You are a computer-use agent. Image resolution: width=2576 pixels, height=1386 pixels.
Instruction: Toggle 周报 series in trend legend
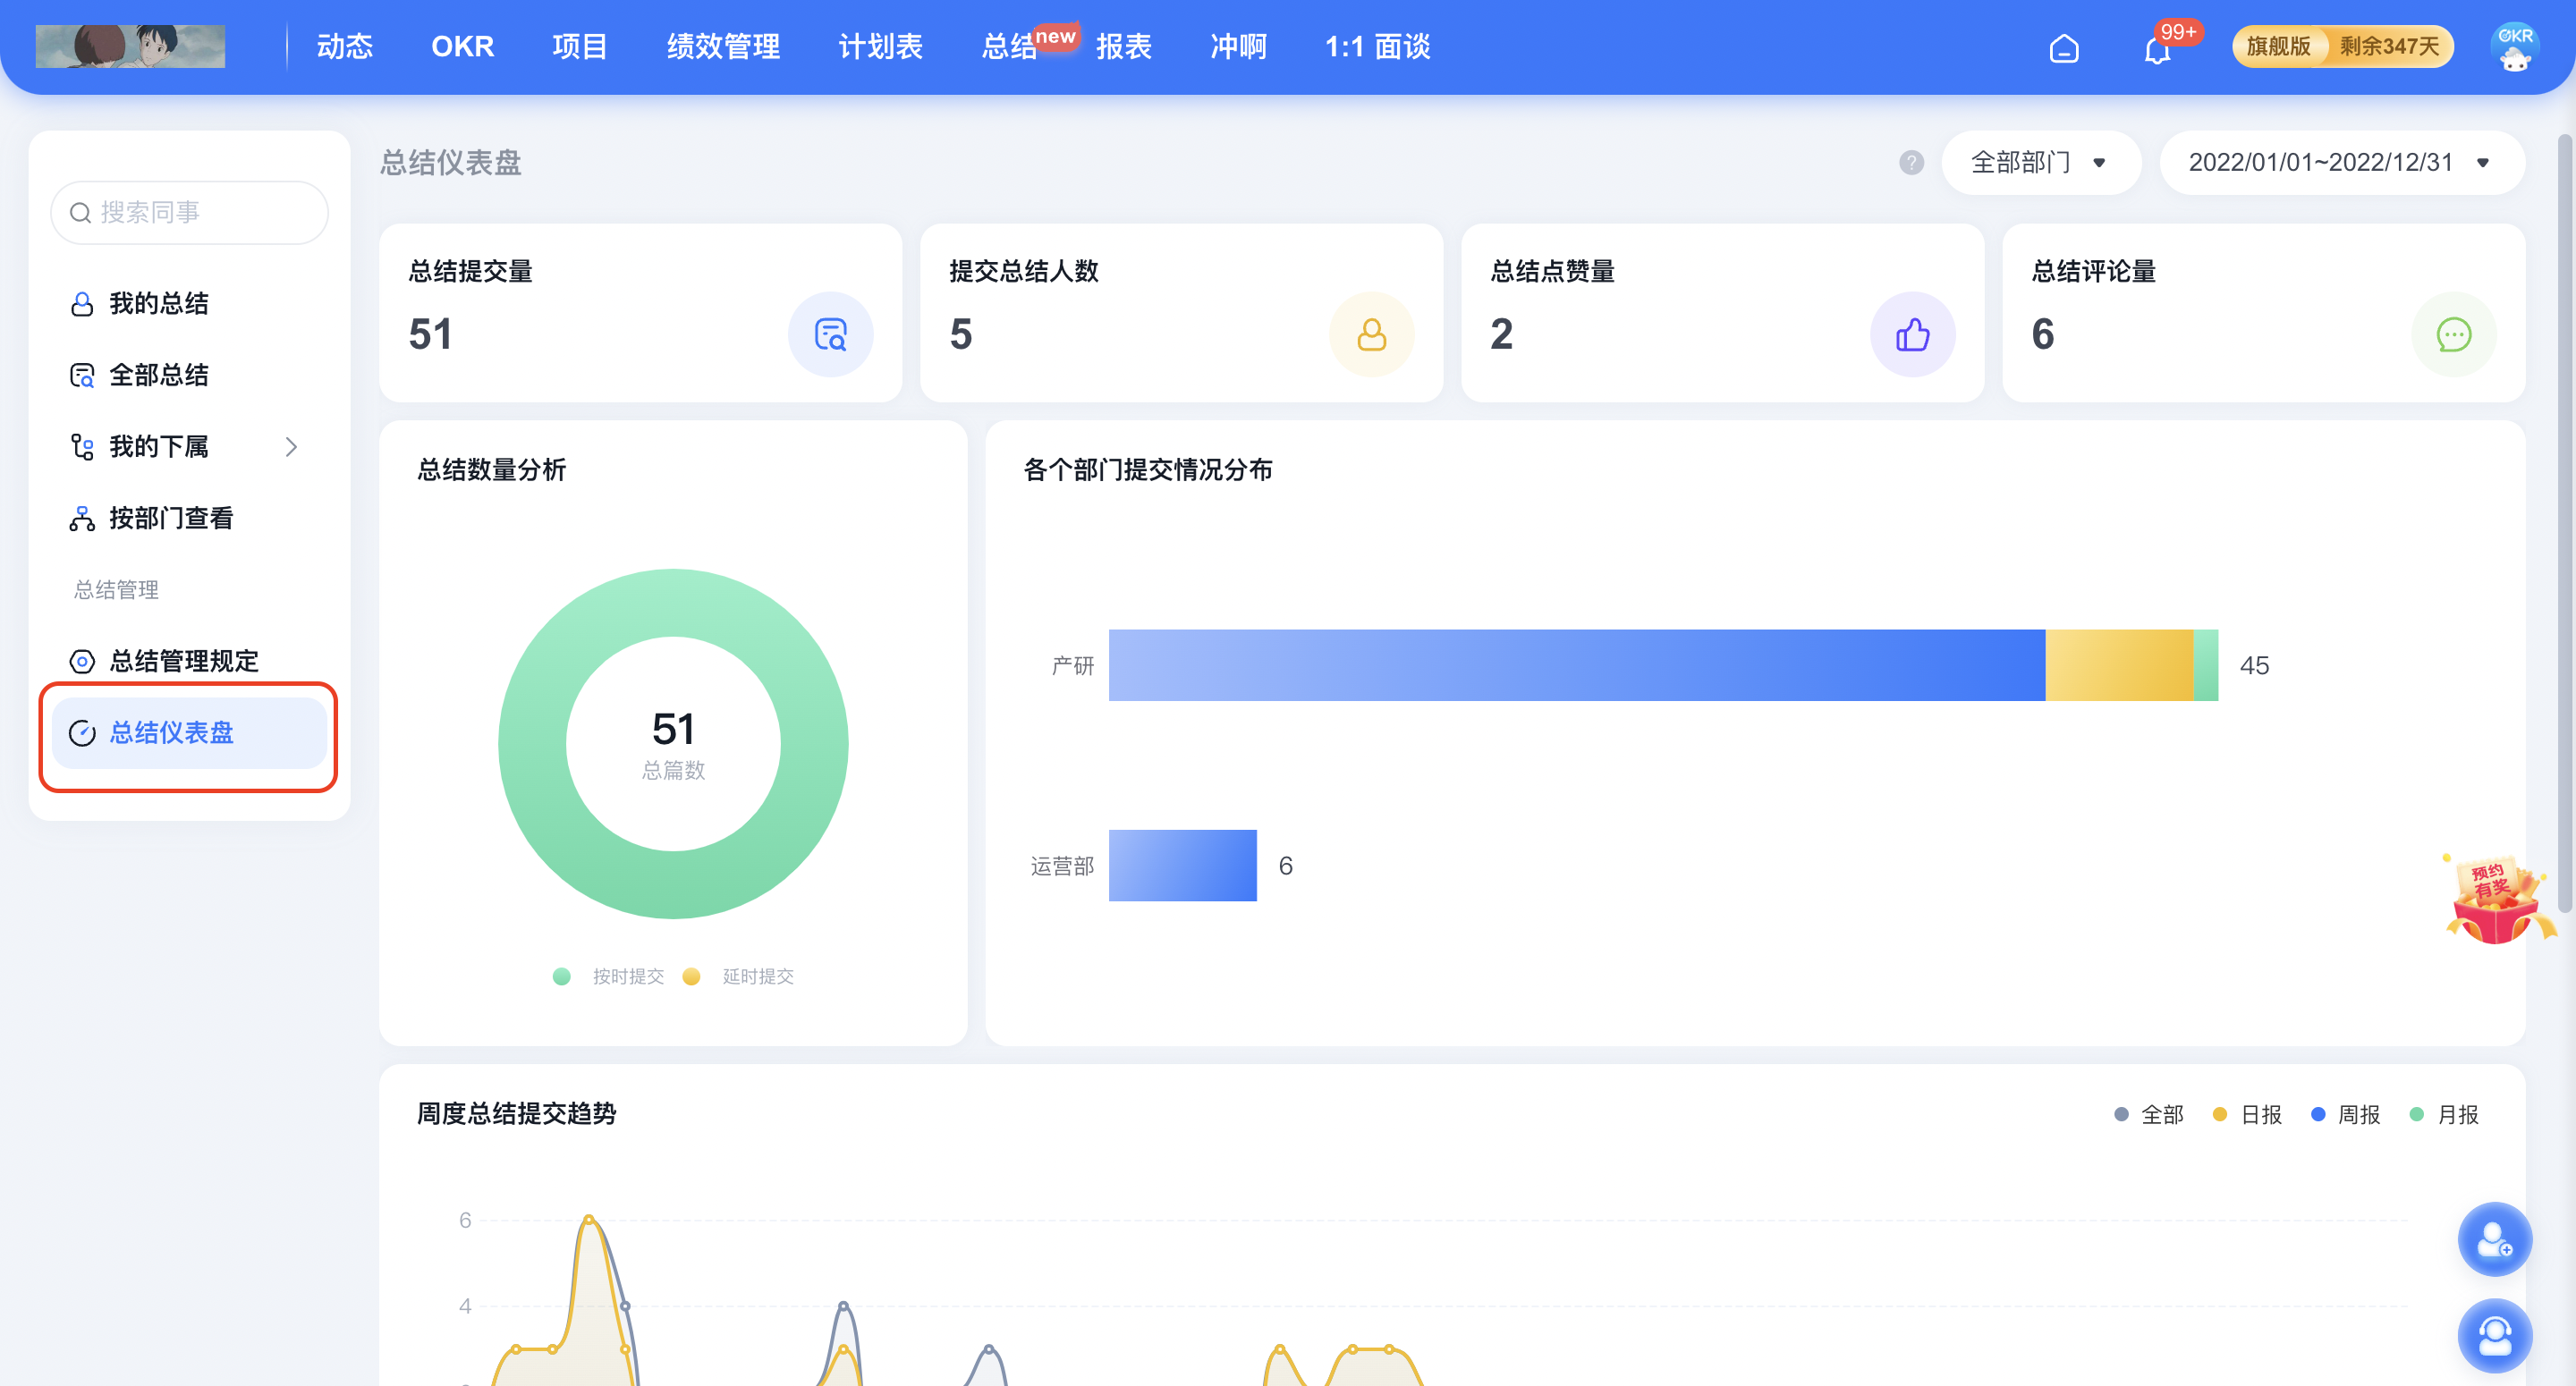click(x=2345, y=1114)
